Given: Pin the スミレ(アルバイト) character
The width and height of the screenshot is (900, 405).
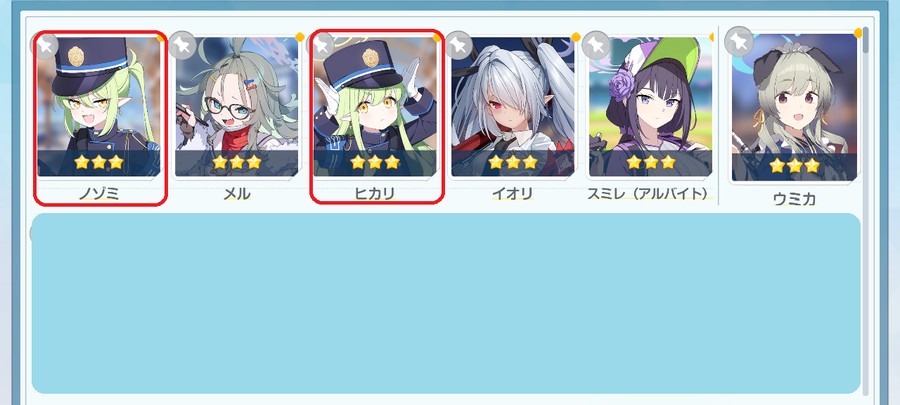Looking at the screenshot, I should [596, 45].
